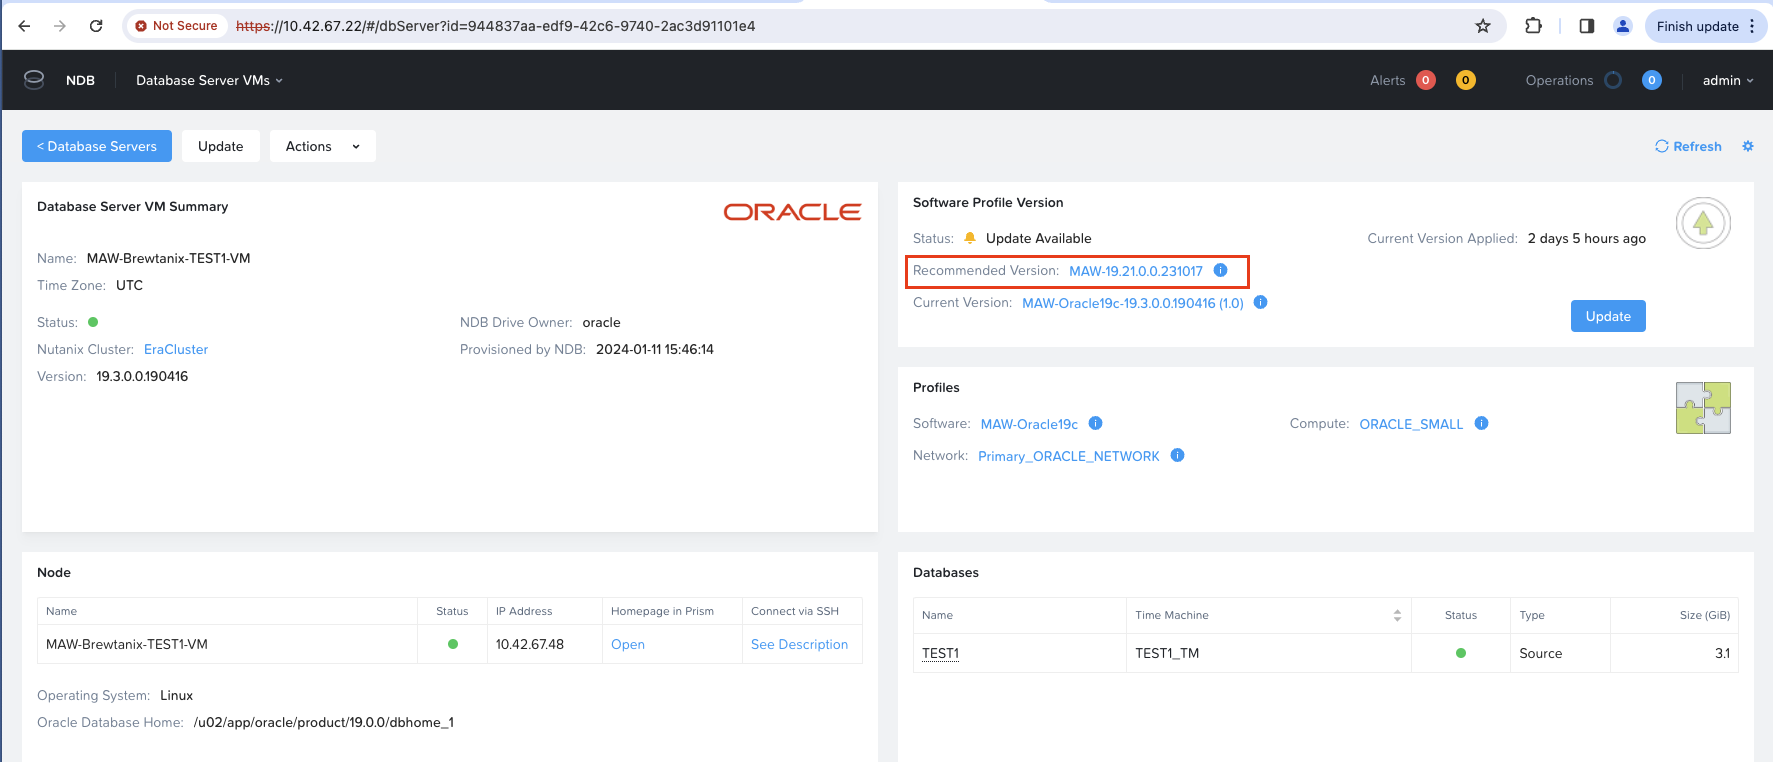Screen dimensions: 1773x762
Task: Expand the Actions dropdown menu
Action: tap(322, 146)
